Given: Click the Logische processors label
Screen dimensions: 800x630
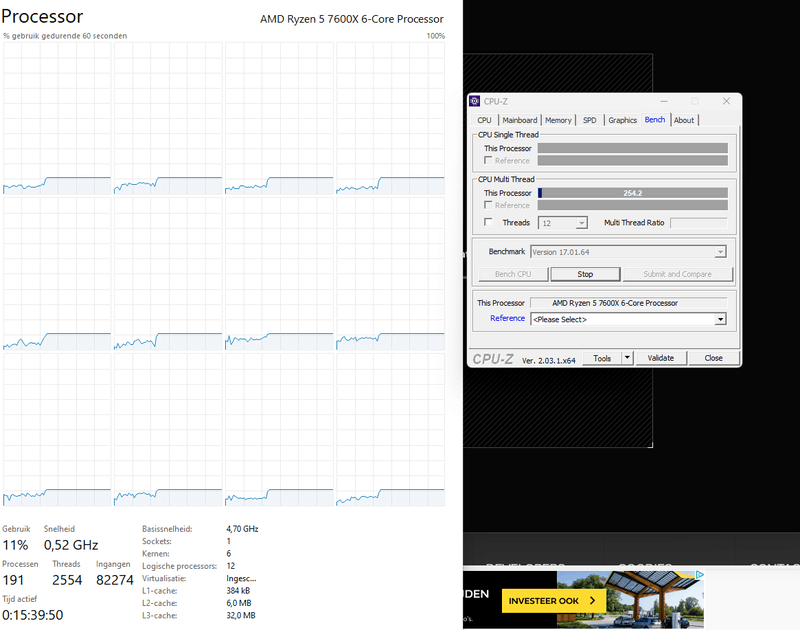Looking at the screenshot, I should 180,566.
